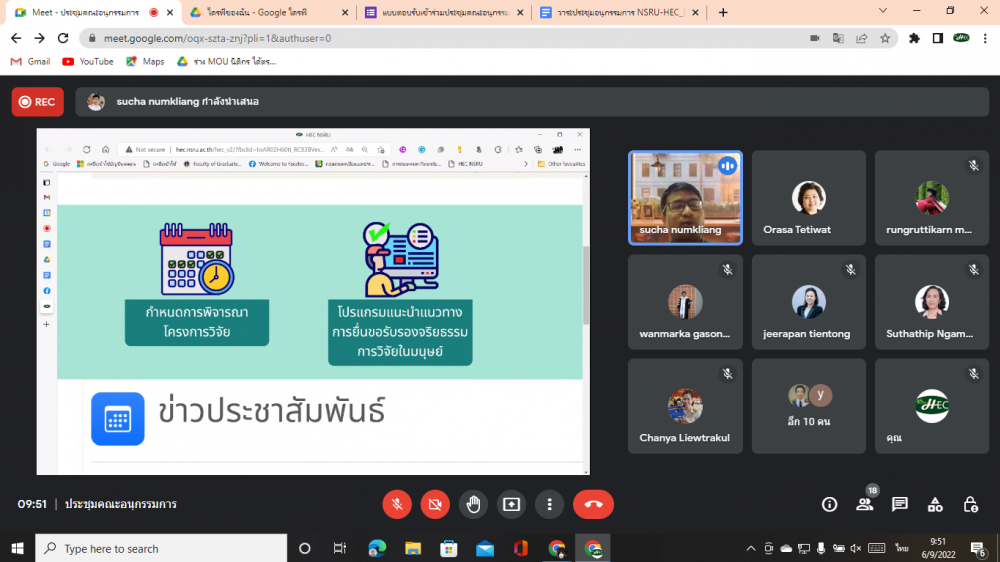Click the Gmail bookmark link
Screen dimensions: 1000x562
[x=30, y=61]
